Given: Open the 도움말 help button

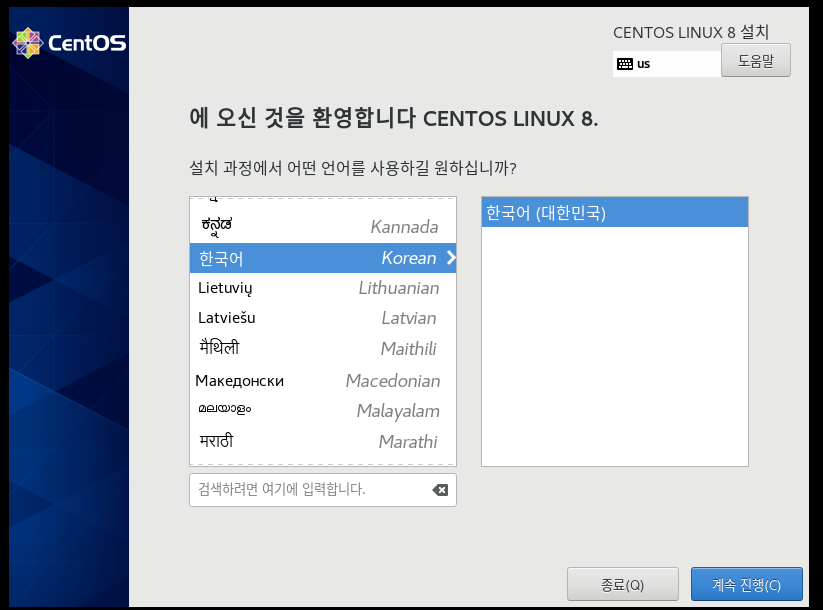Looking at the screenshot, I should [756, 60].
